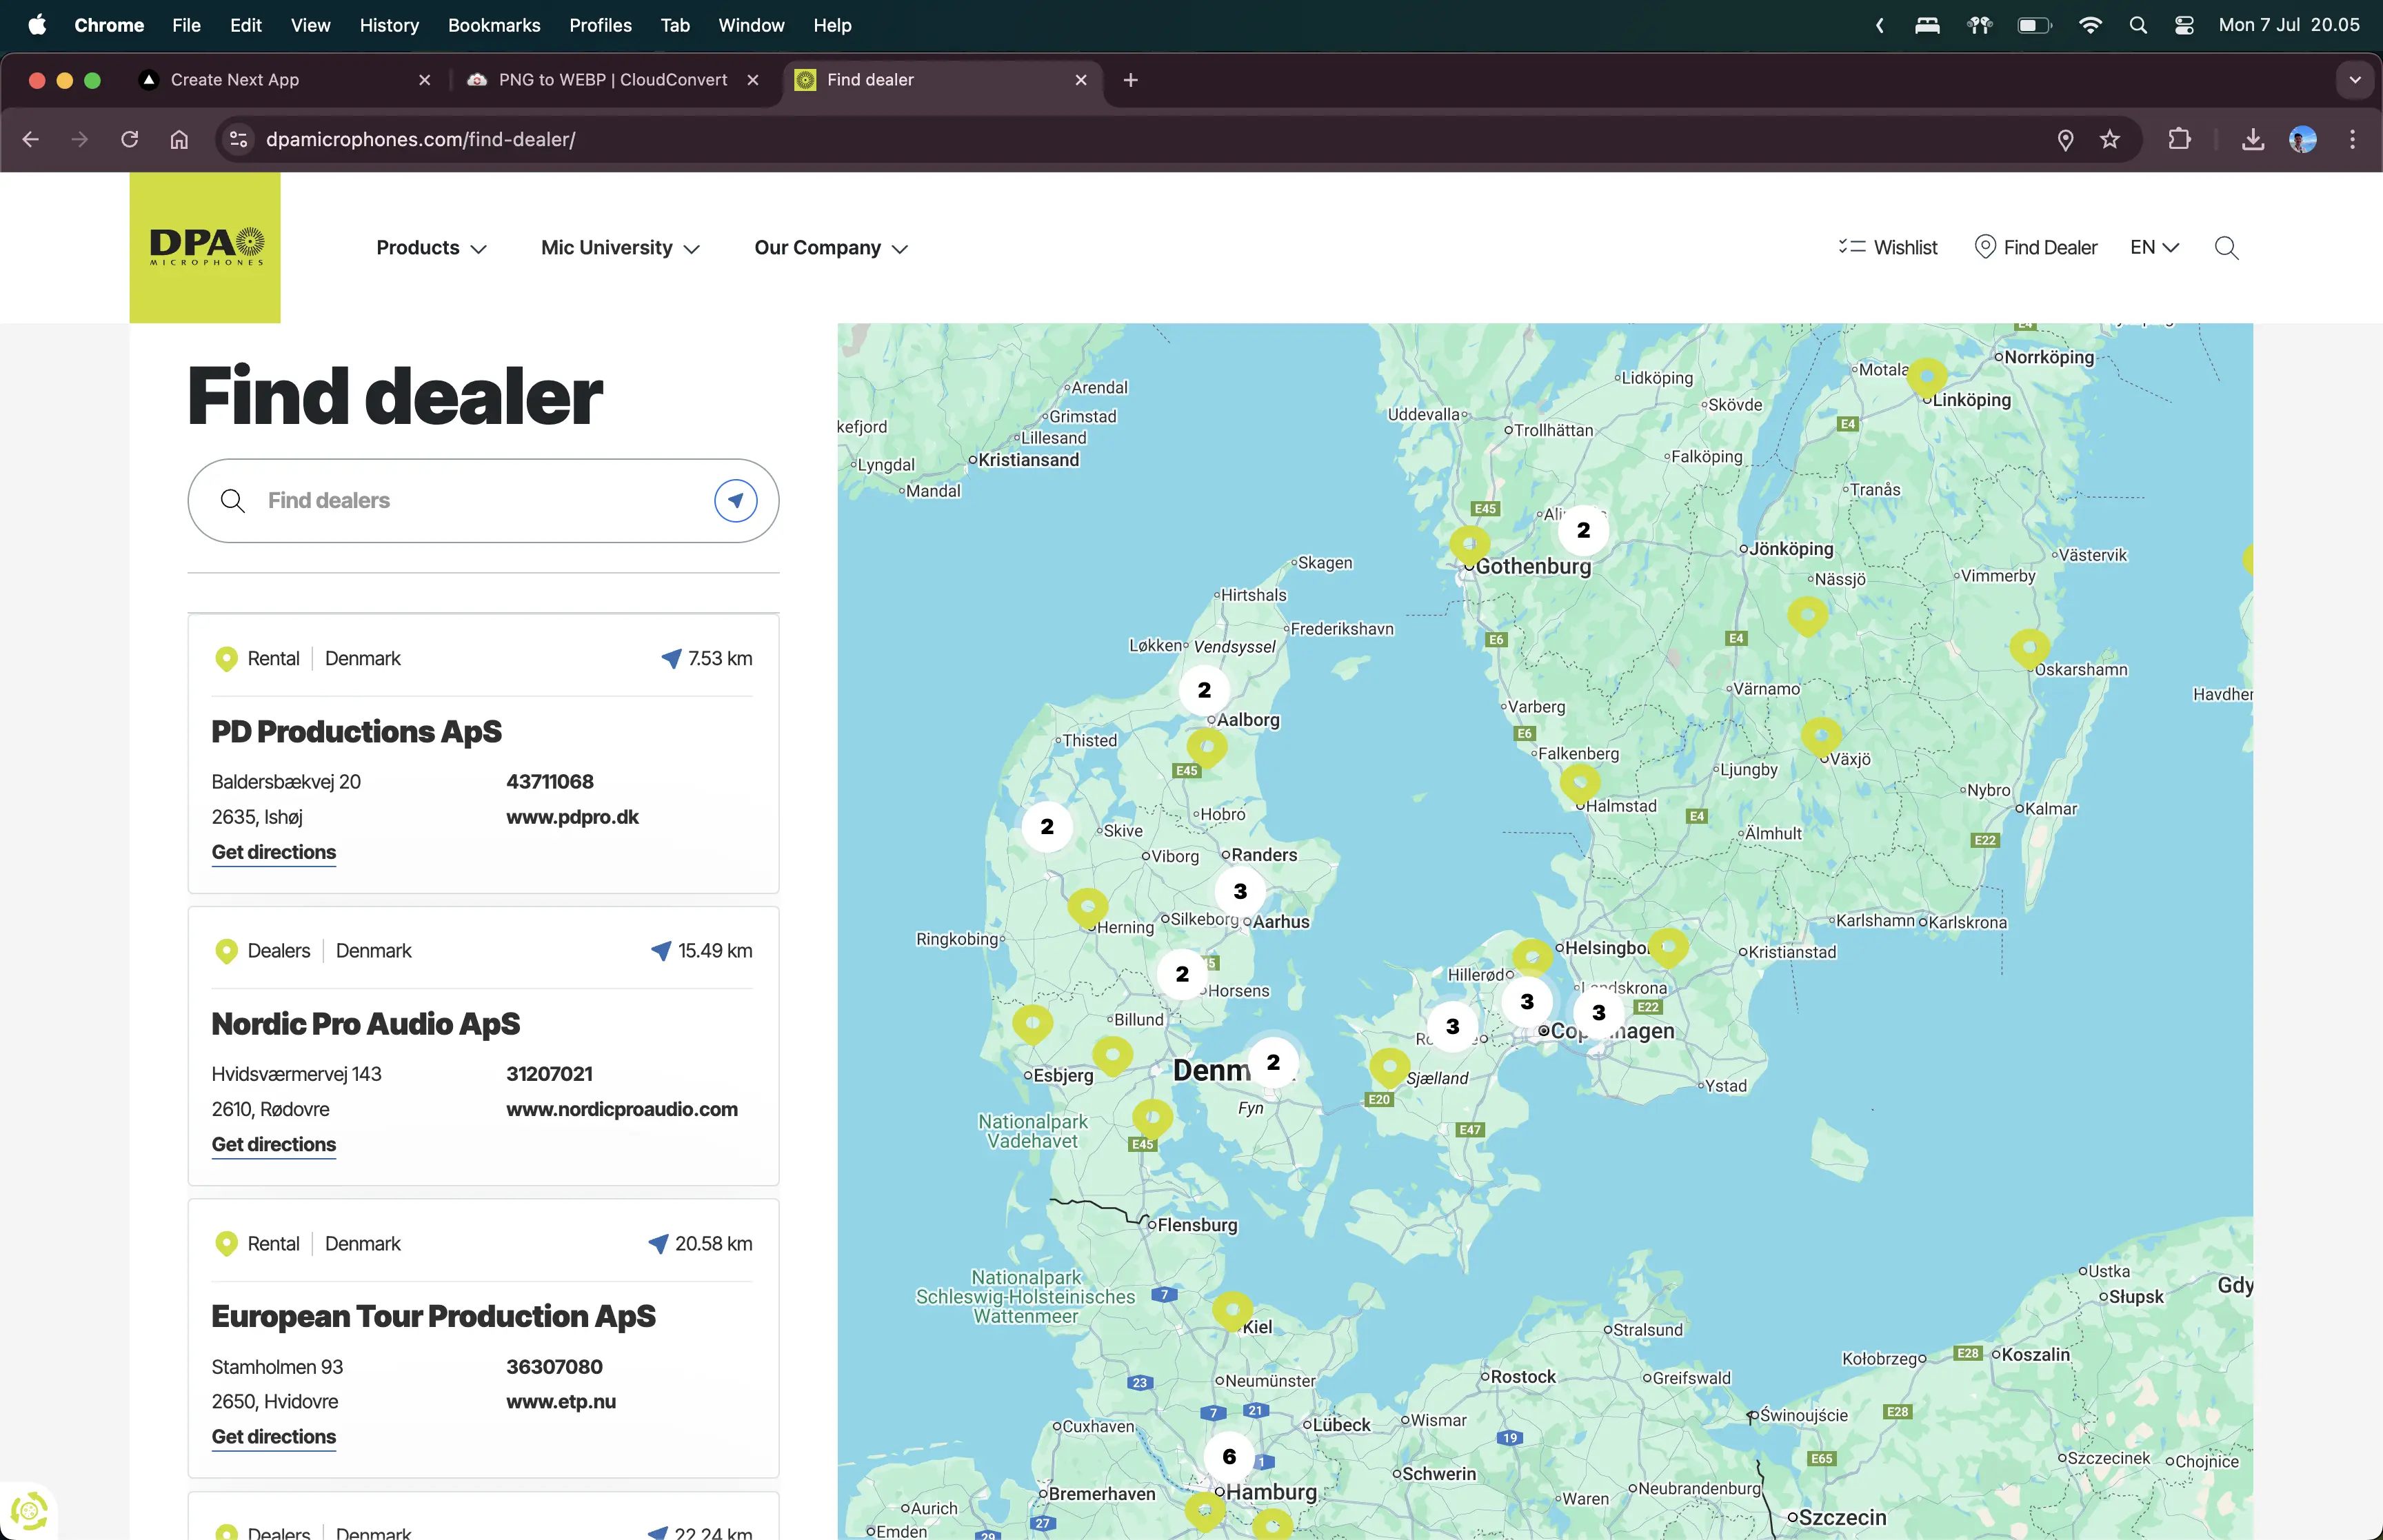
Task: Click inside the Find dealers search field
Action: pos(483,500)
